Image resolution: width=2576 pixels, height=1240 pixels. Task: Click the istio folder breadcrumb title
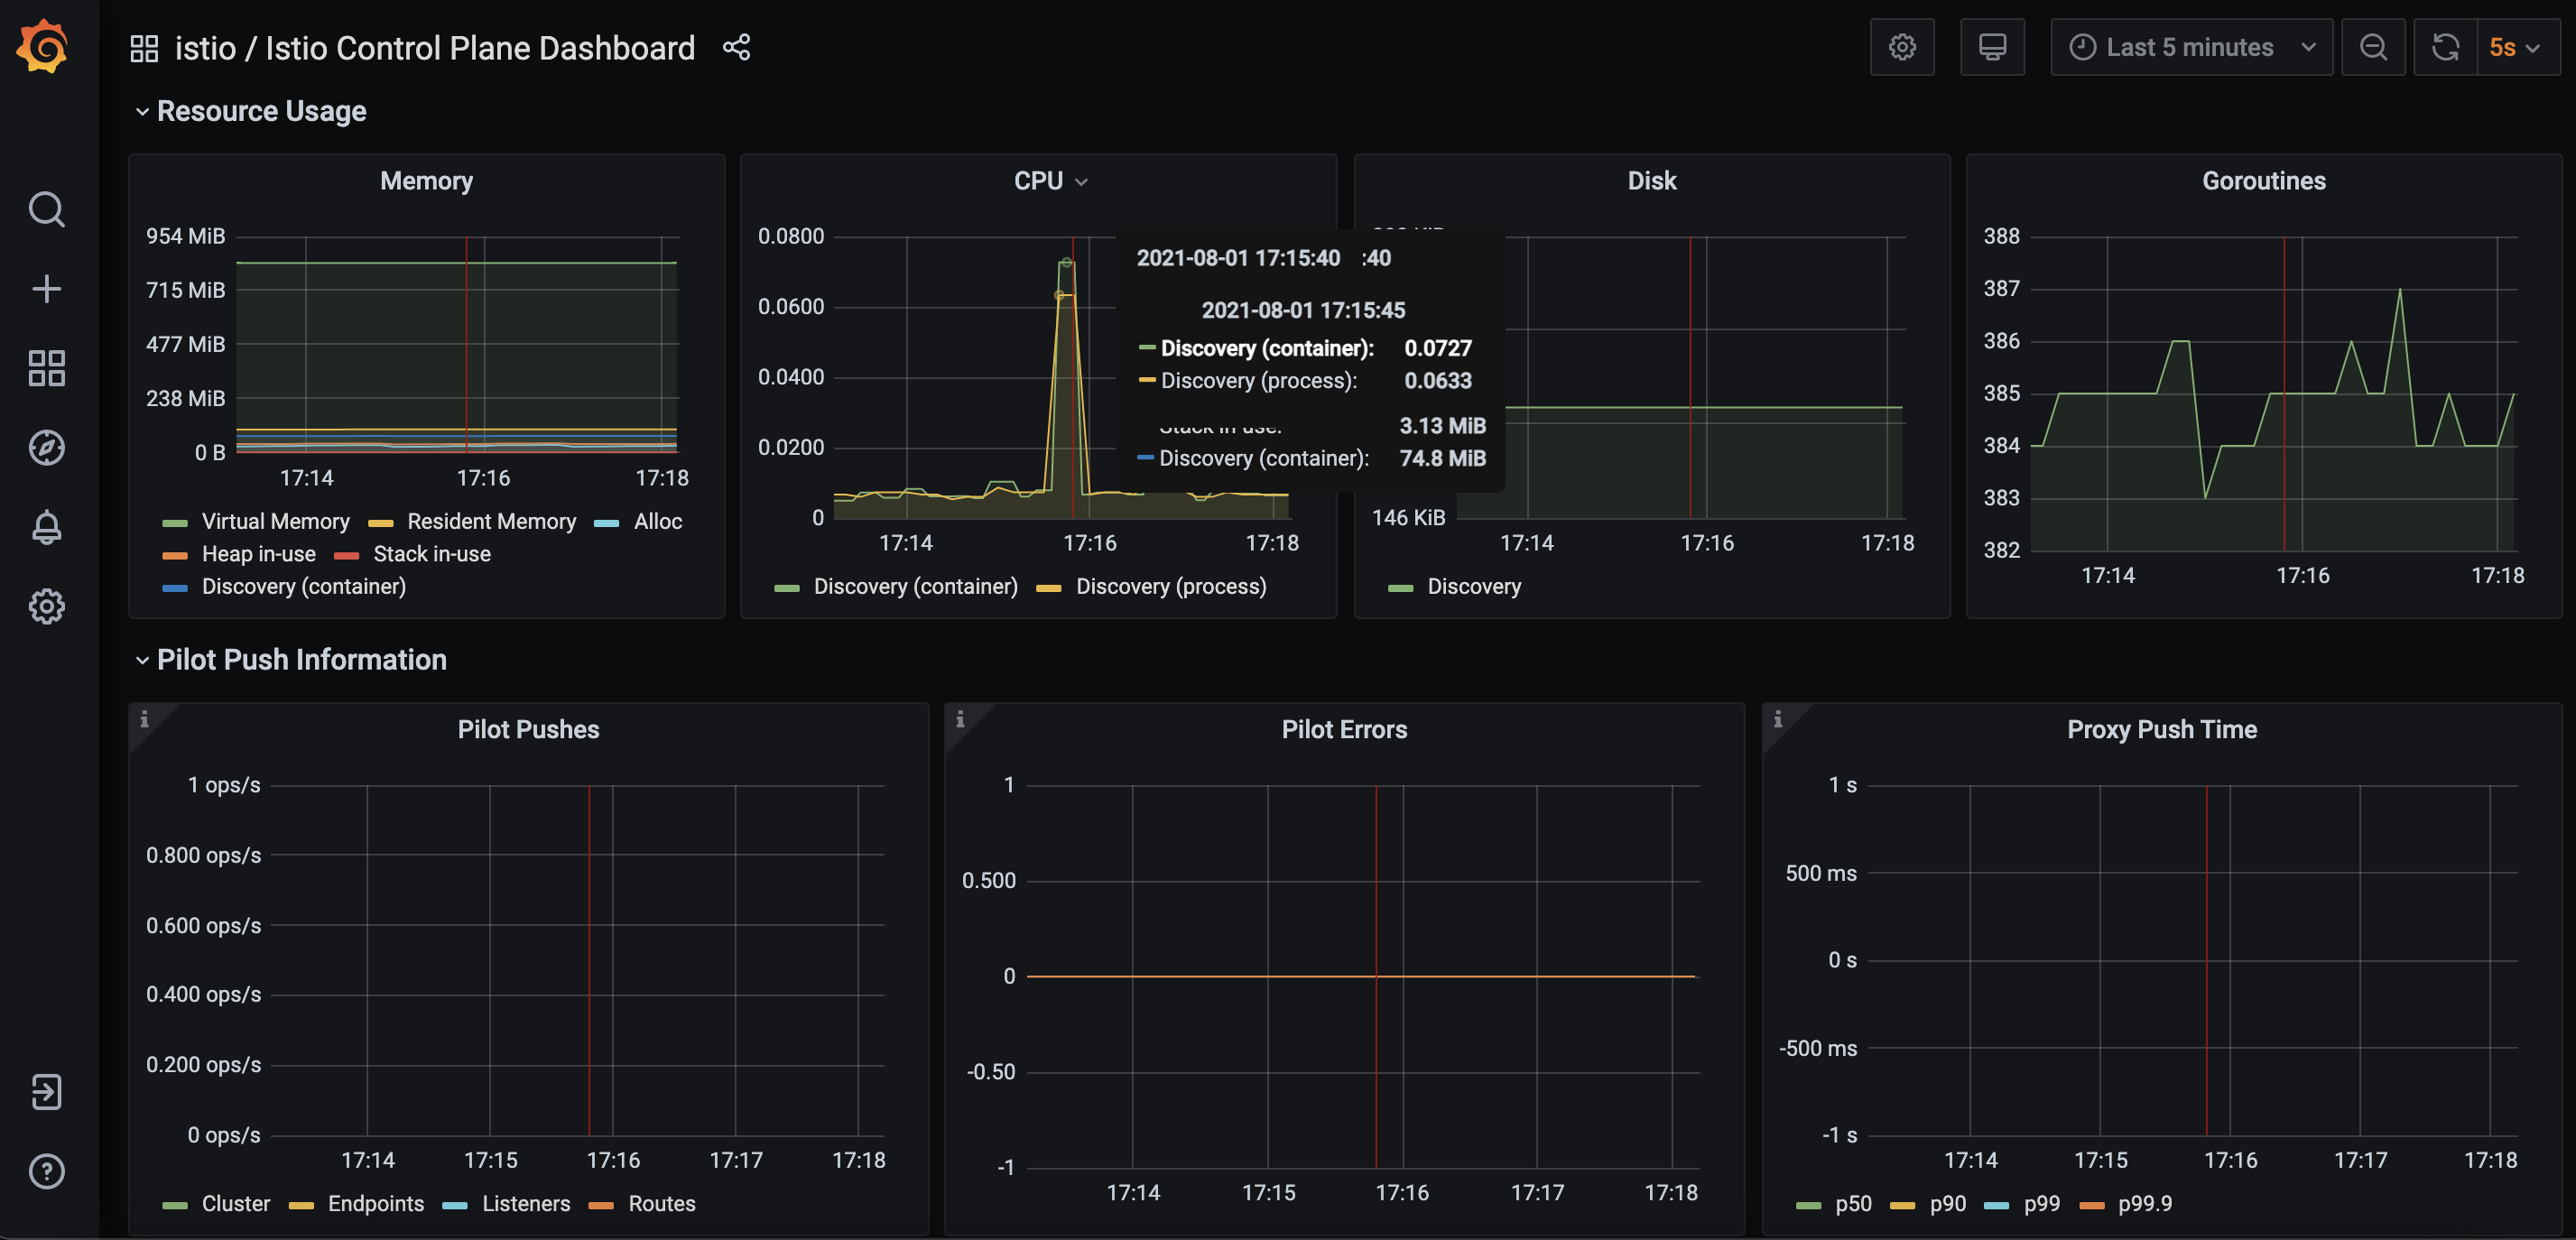tap(205, 48)
